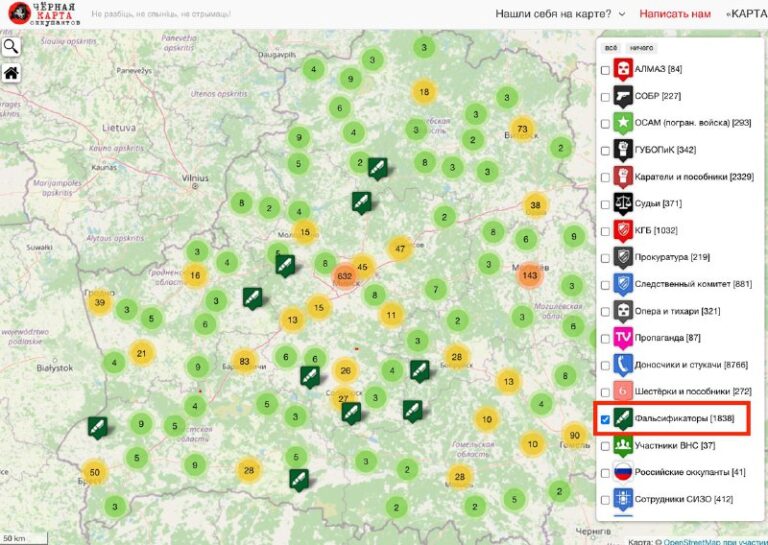Enable the СОБР [227] checkbox
The image size is (768, 545).
(605, 97)
